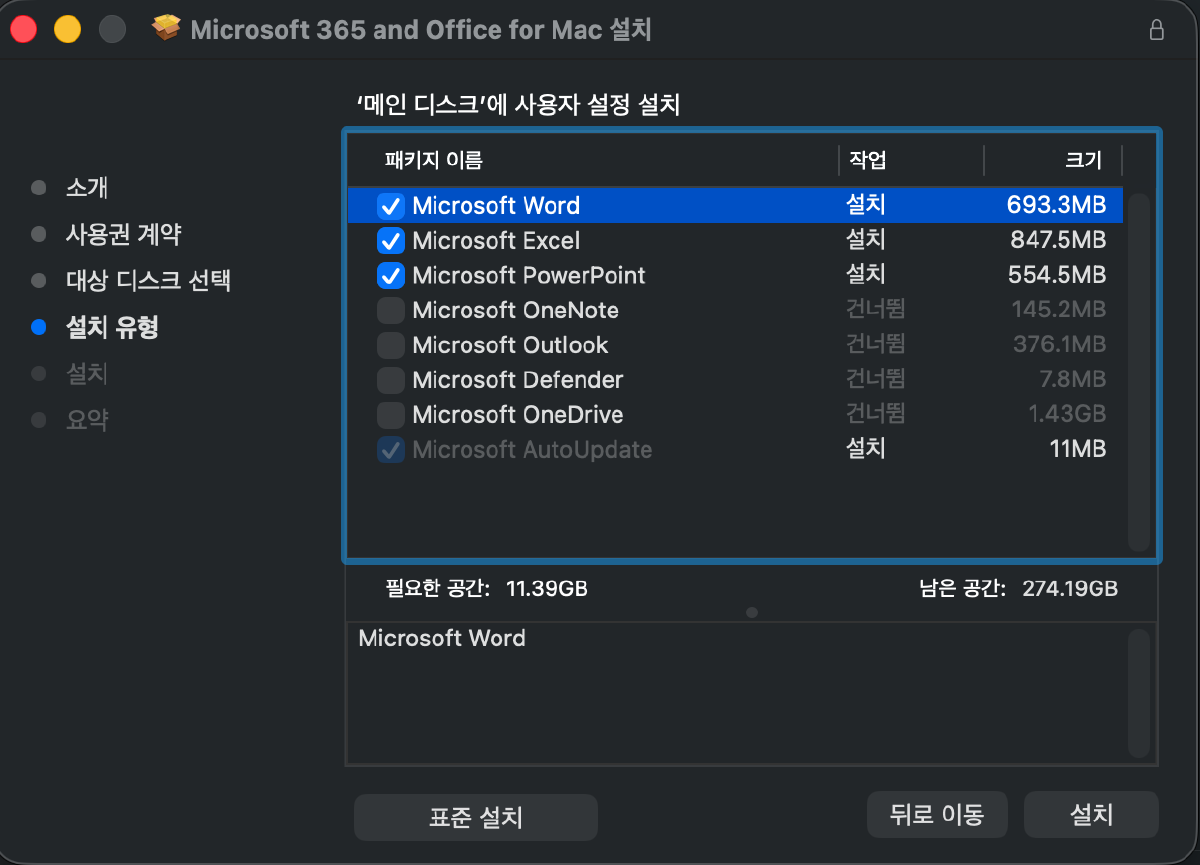Select the 설치 유형 step
This screenshot has width=1200, height=865.
[112, 327]
